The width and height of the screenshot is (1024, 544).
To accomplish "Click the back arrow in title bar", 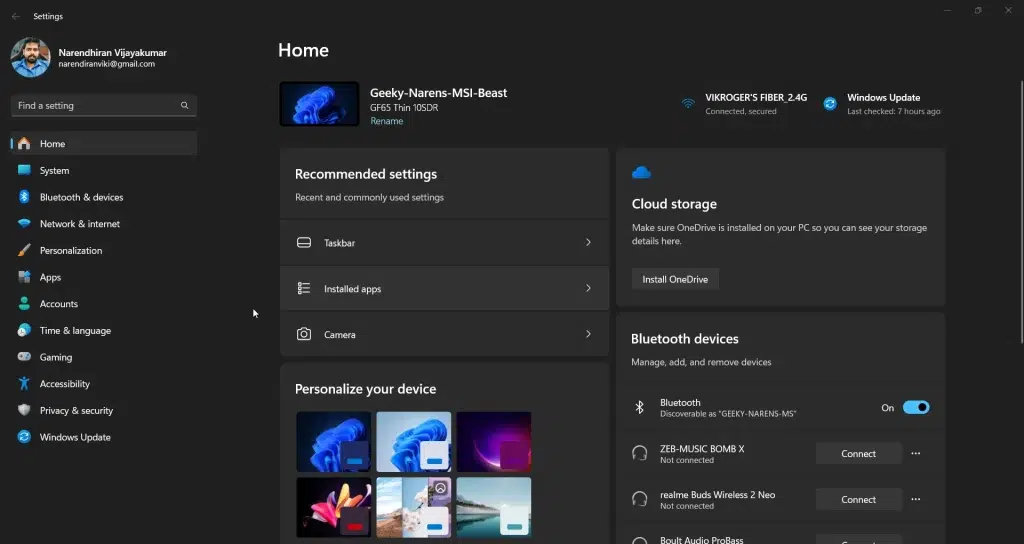I will [x=16, y=16].
